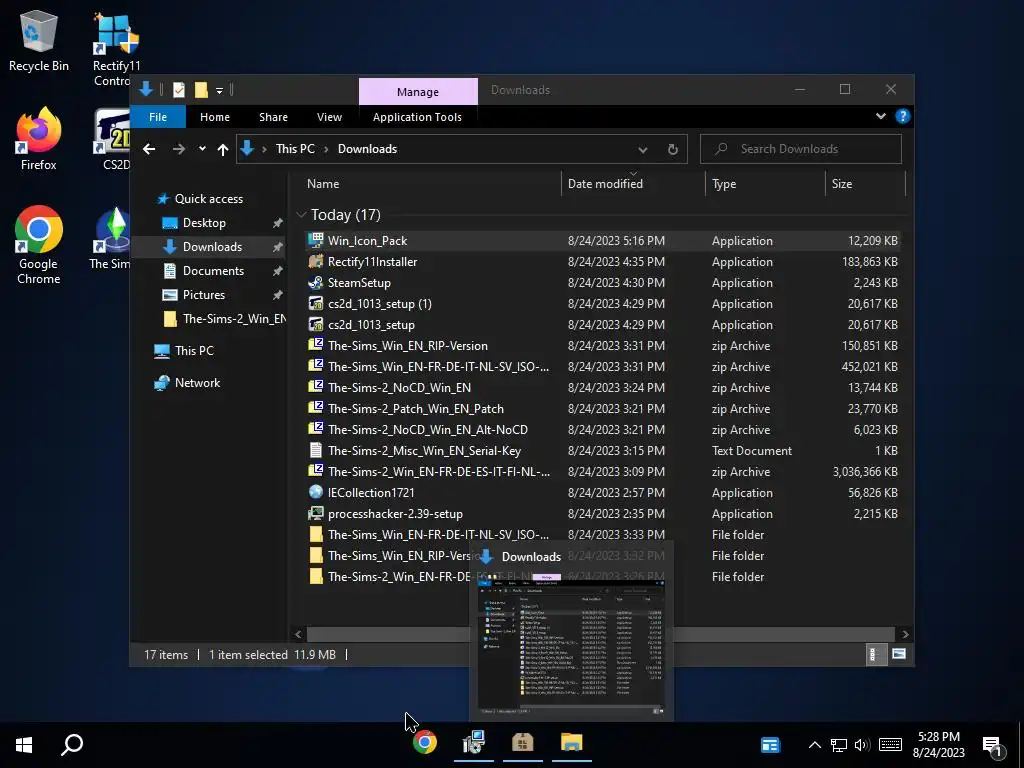Select the SteamSetup file icon
The height and width of the screenshot is (768, 1024).
[316, 282]
